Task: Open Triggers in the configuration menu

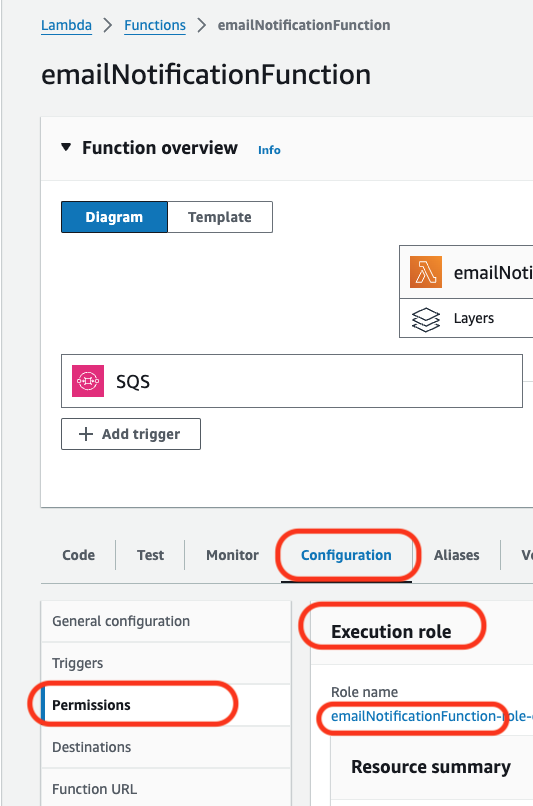Action: click(x=166, y=663)
